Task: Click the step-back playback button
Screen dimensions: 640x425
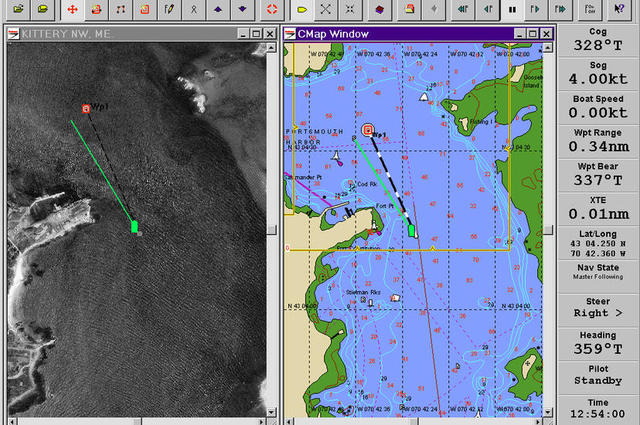Action: tap(488, 9)
